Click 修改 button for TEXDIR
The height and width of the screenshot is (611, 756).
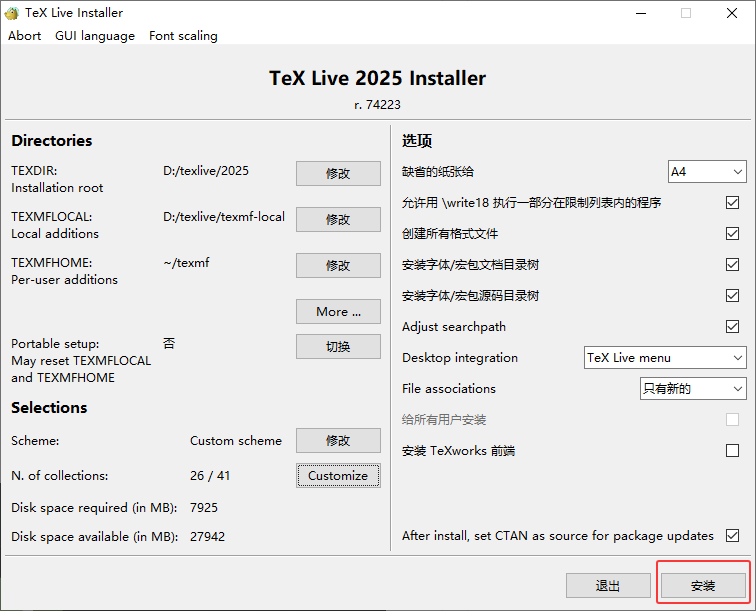tap(338, 173)
